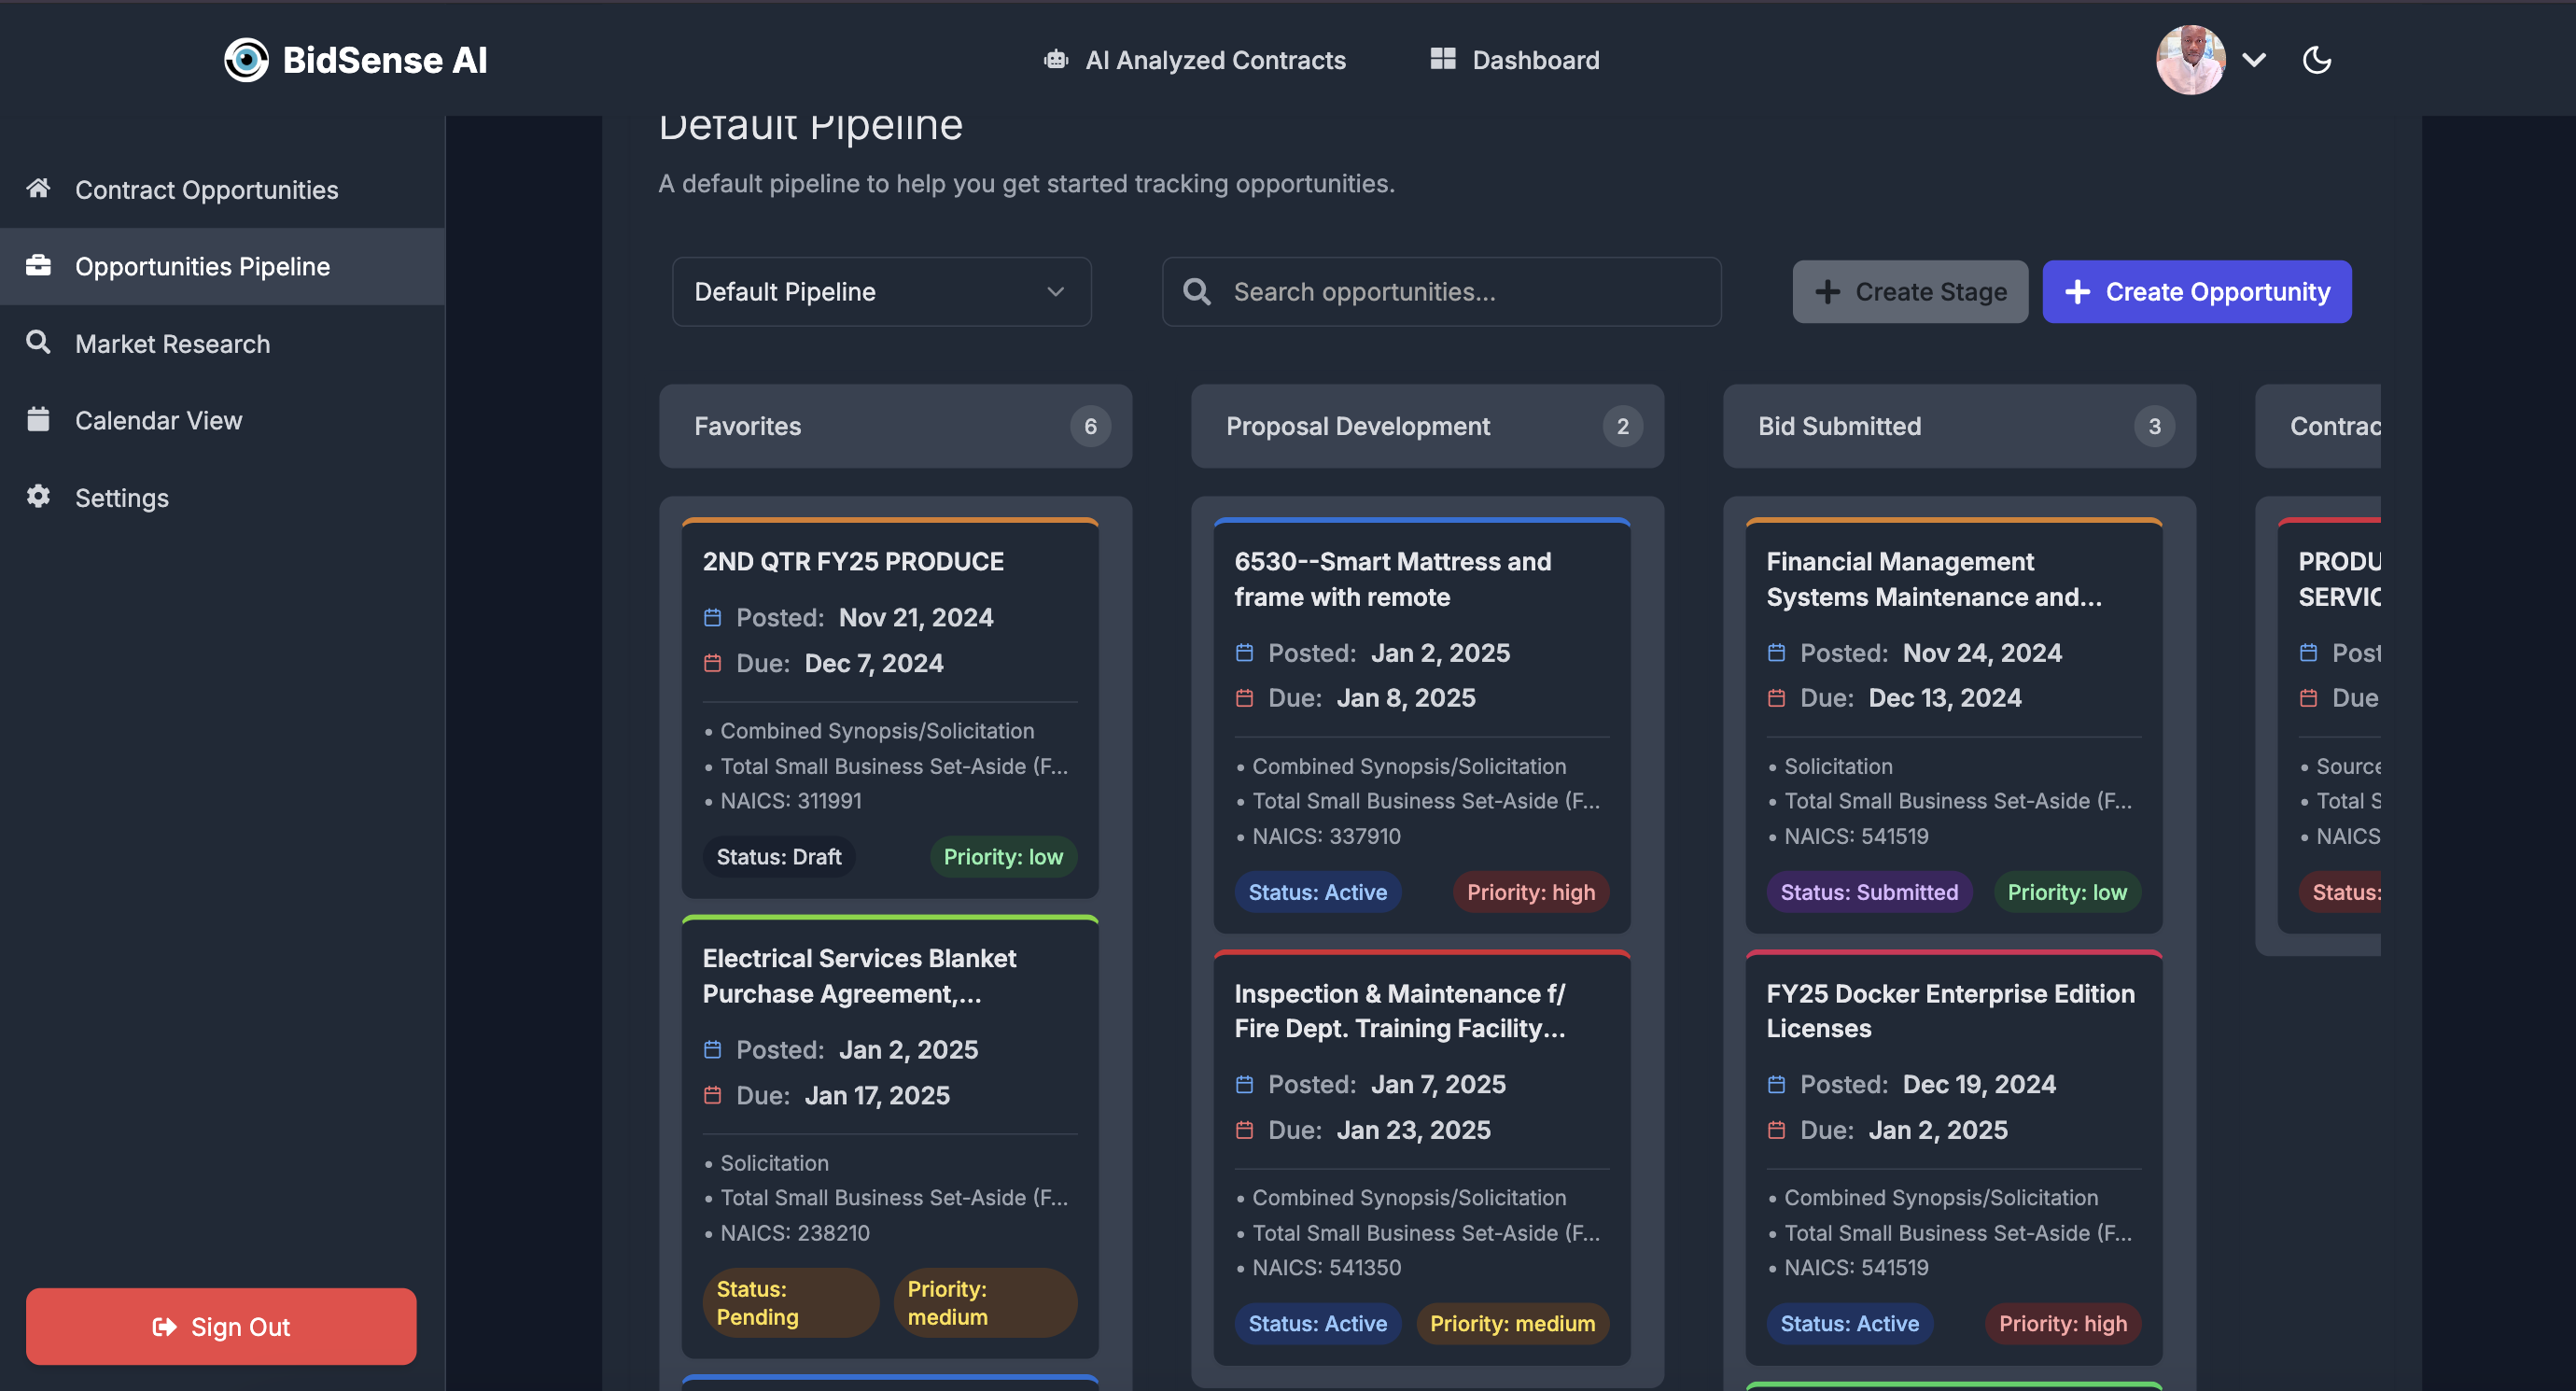Click the calendar icon for Calendar View
The width and height of the screenshot is (2576, 1391).
(38, 419)
